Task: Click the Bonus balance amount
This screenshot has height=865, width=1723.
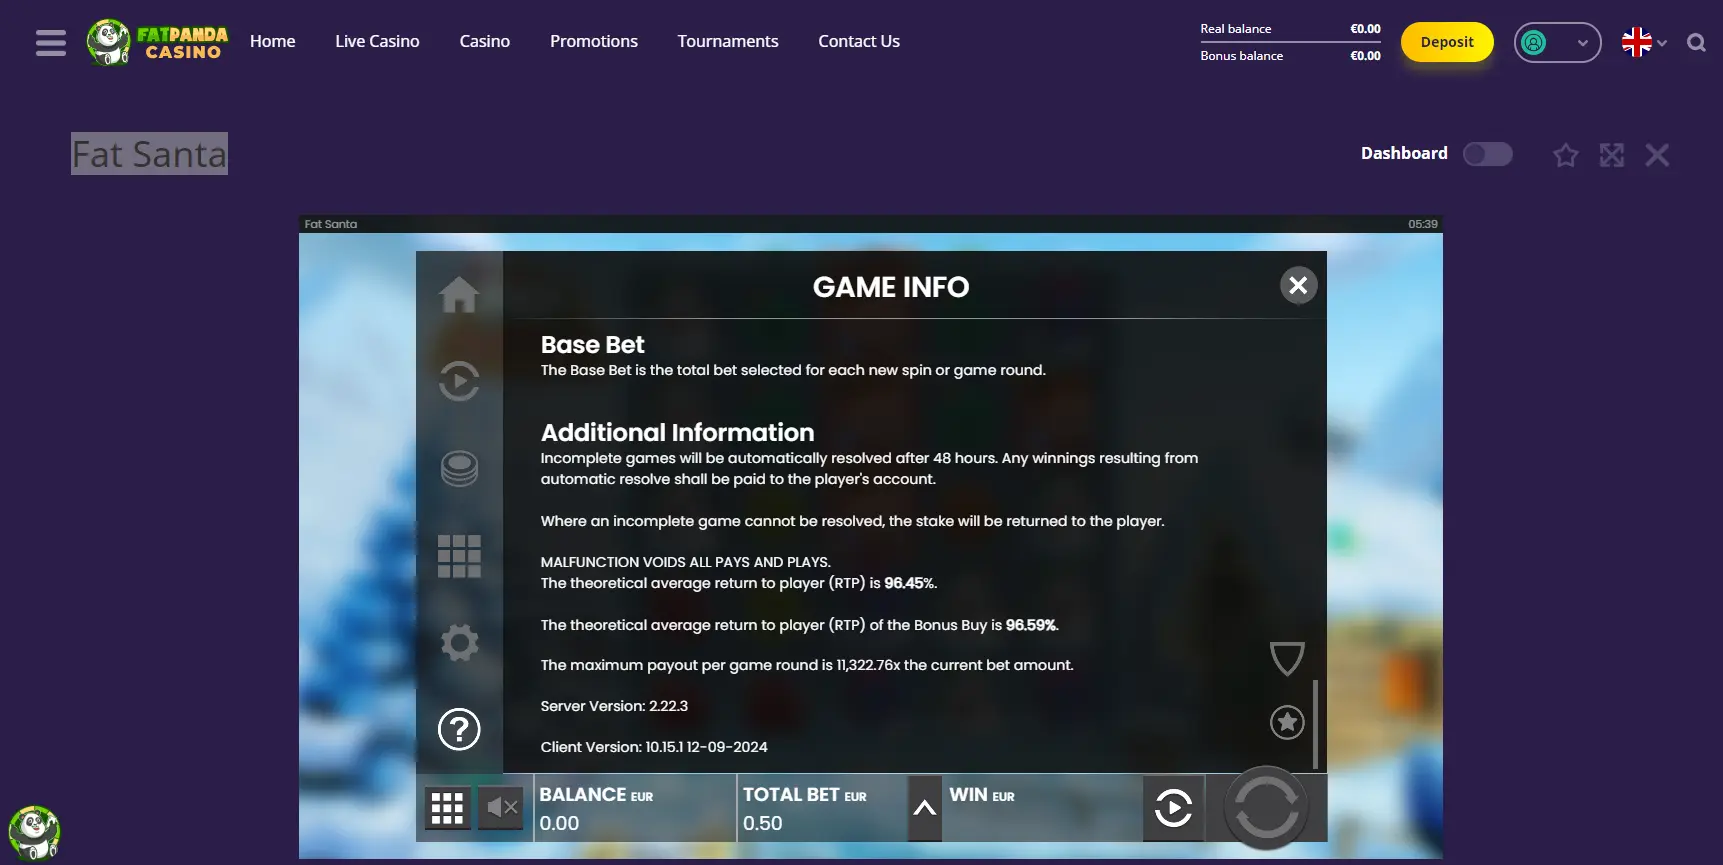Action: pyautogui.click(x=1365, y=56)
